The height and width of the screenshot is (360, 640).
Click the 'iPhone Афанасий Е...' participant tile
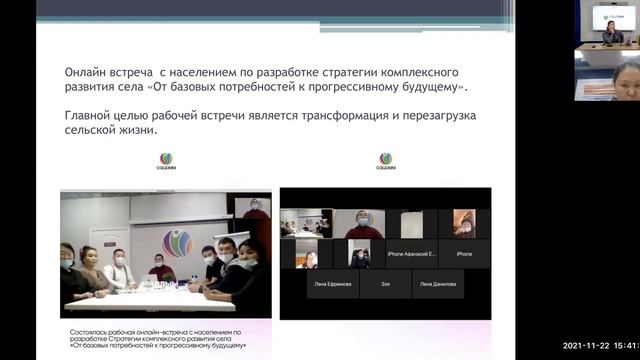411,254
